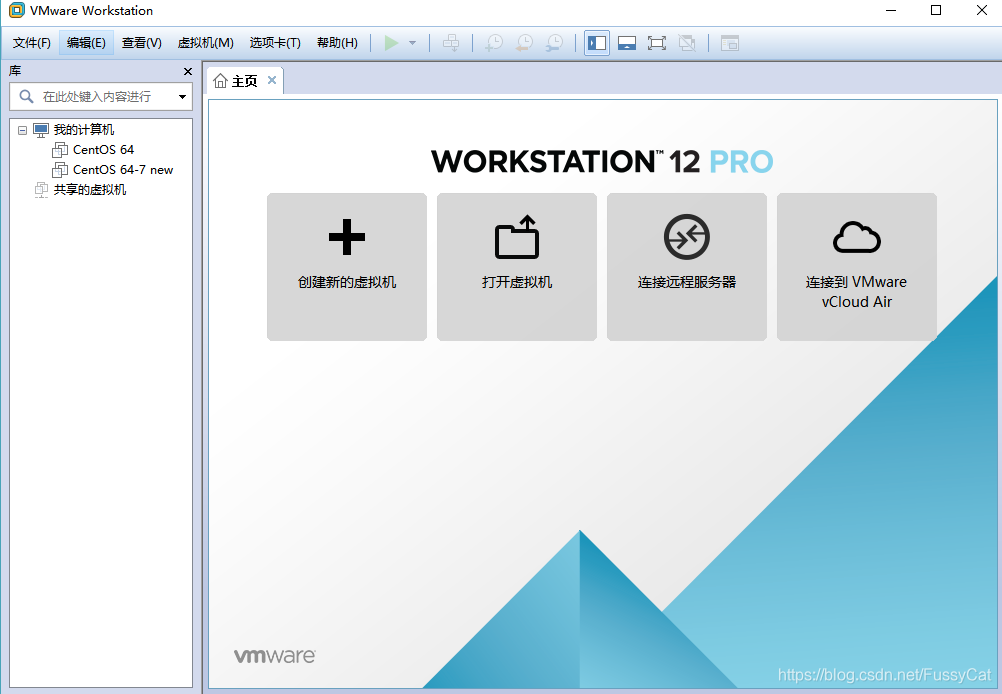Screen dimensions: 1002x694
Task: Toggle the thumbnail bar view icon
Action: (x=627, y=43)
